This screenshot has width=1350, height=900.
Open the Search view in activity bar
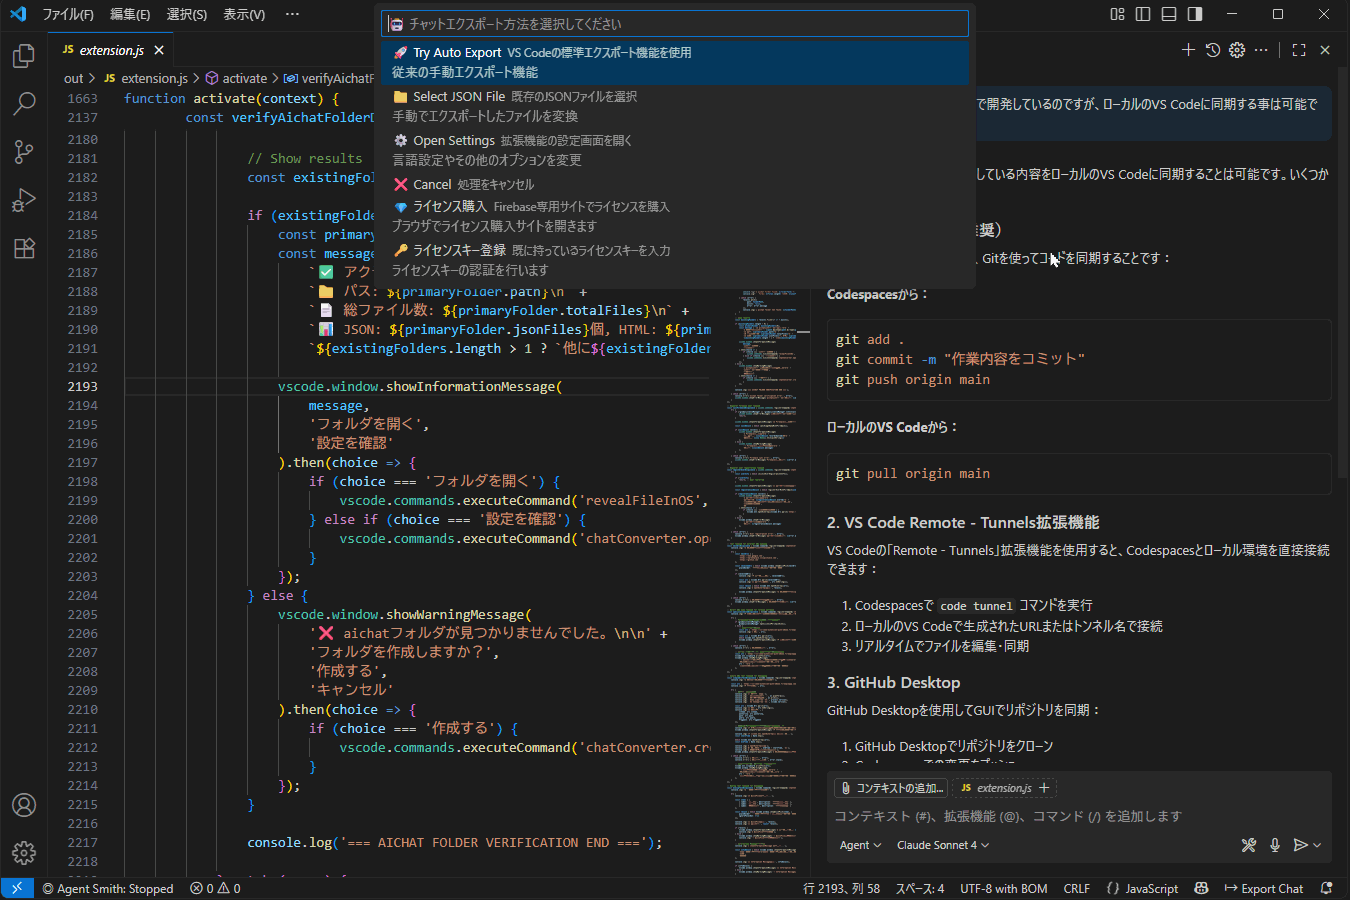24,103
